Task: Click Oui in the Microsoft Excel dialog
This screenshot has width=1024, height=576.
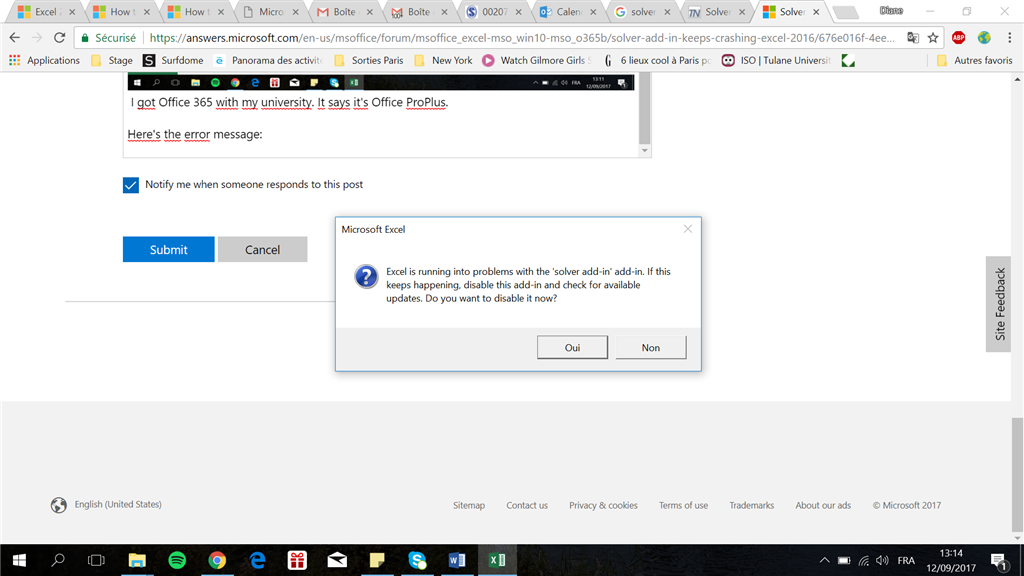Action: [x=572, y=347]
